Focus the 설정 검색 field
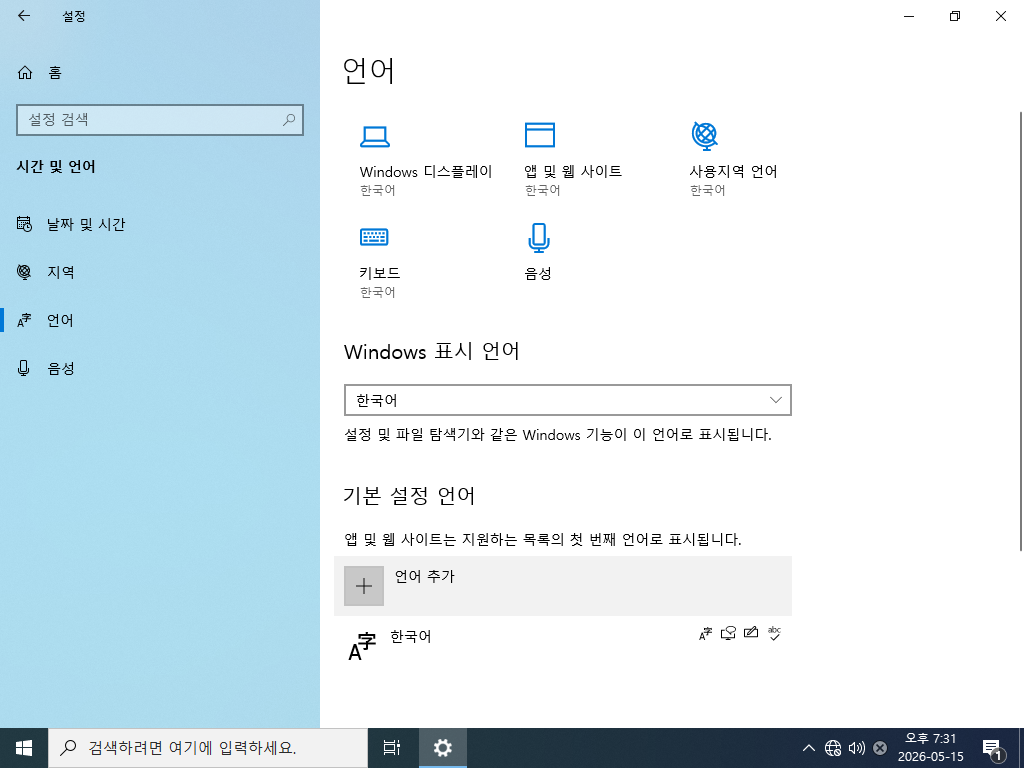This screenshot has height=768, width=1024. point(160,120)
